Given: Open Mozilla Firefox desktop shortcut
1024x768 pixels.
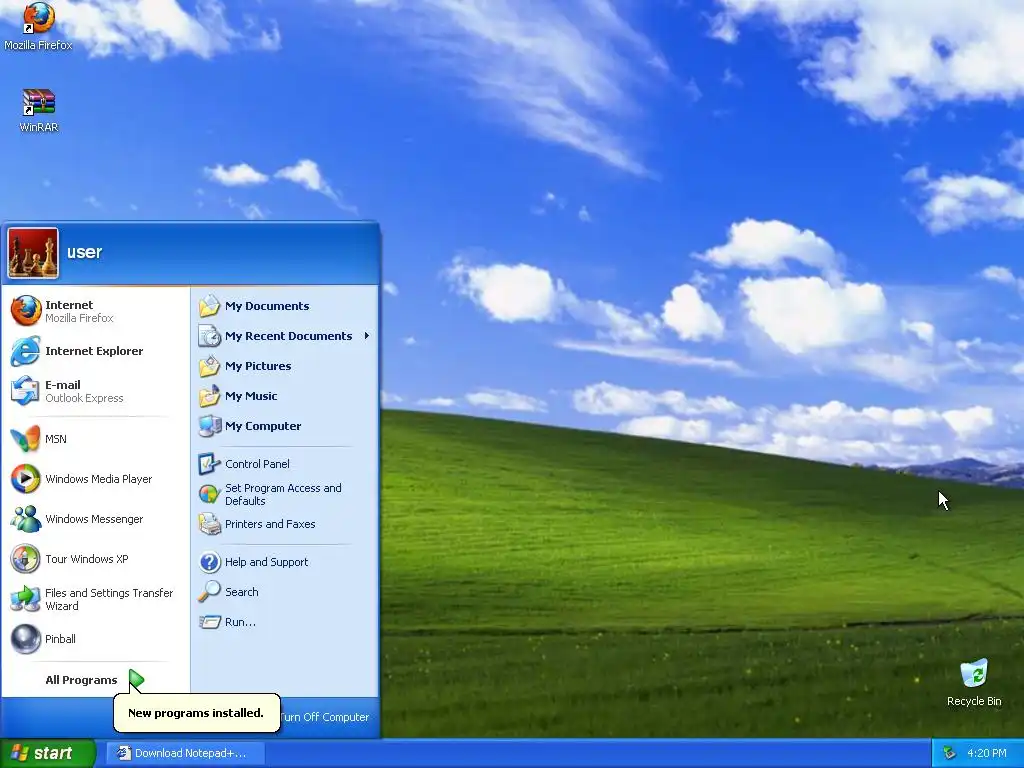Looking at the screenshot, I should point(39,26).
